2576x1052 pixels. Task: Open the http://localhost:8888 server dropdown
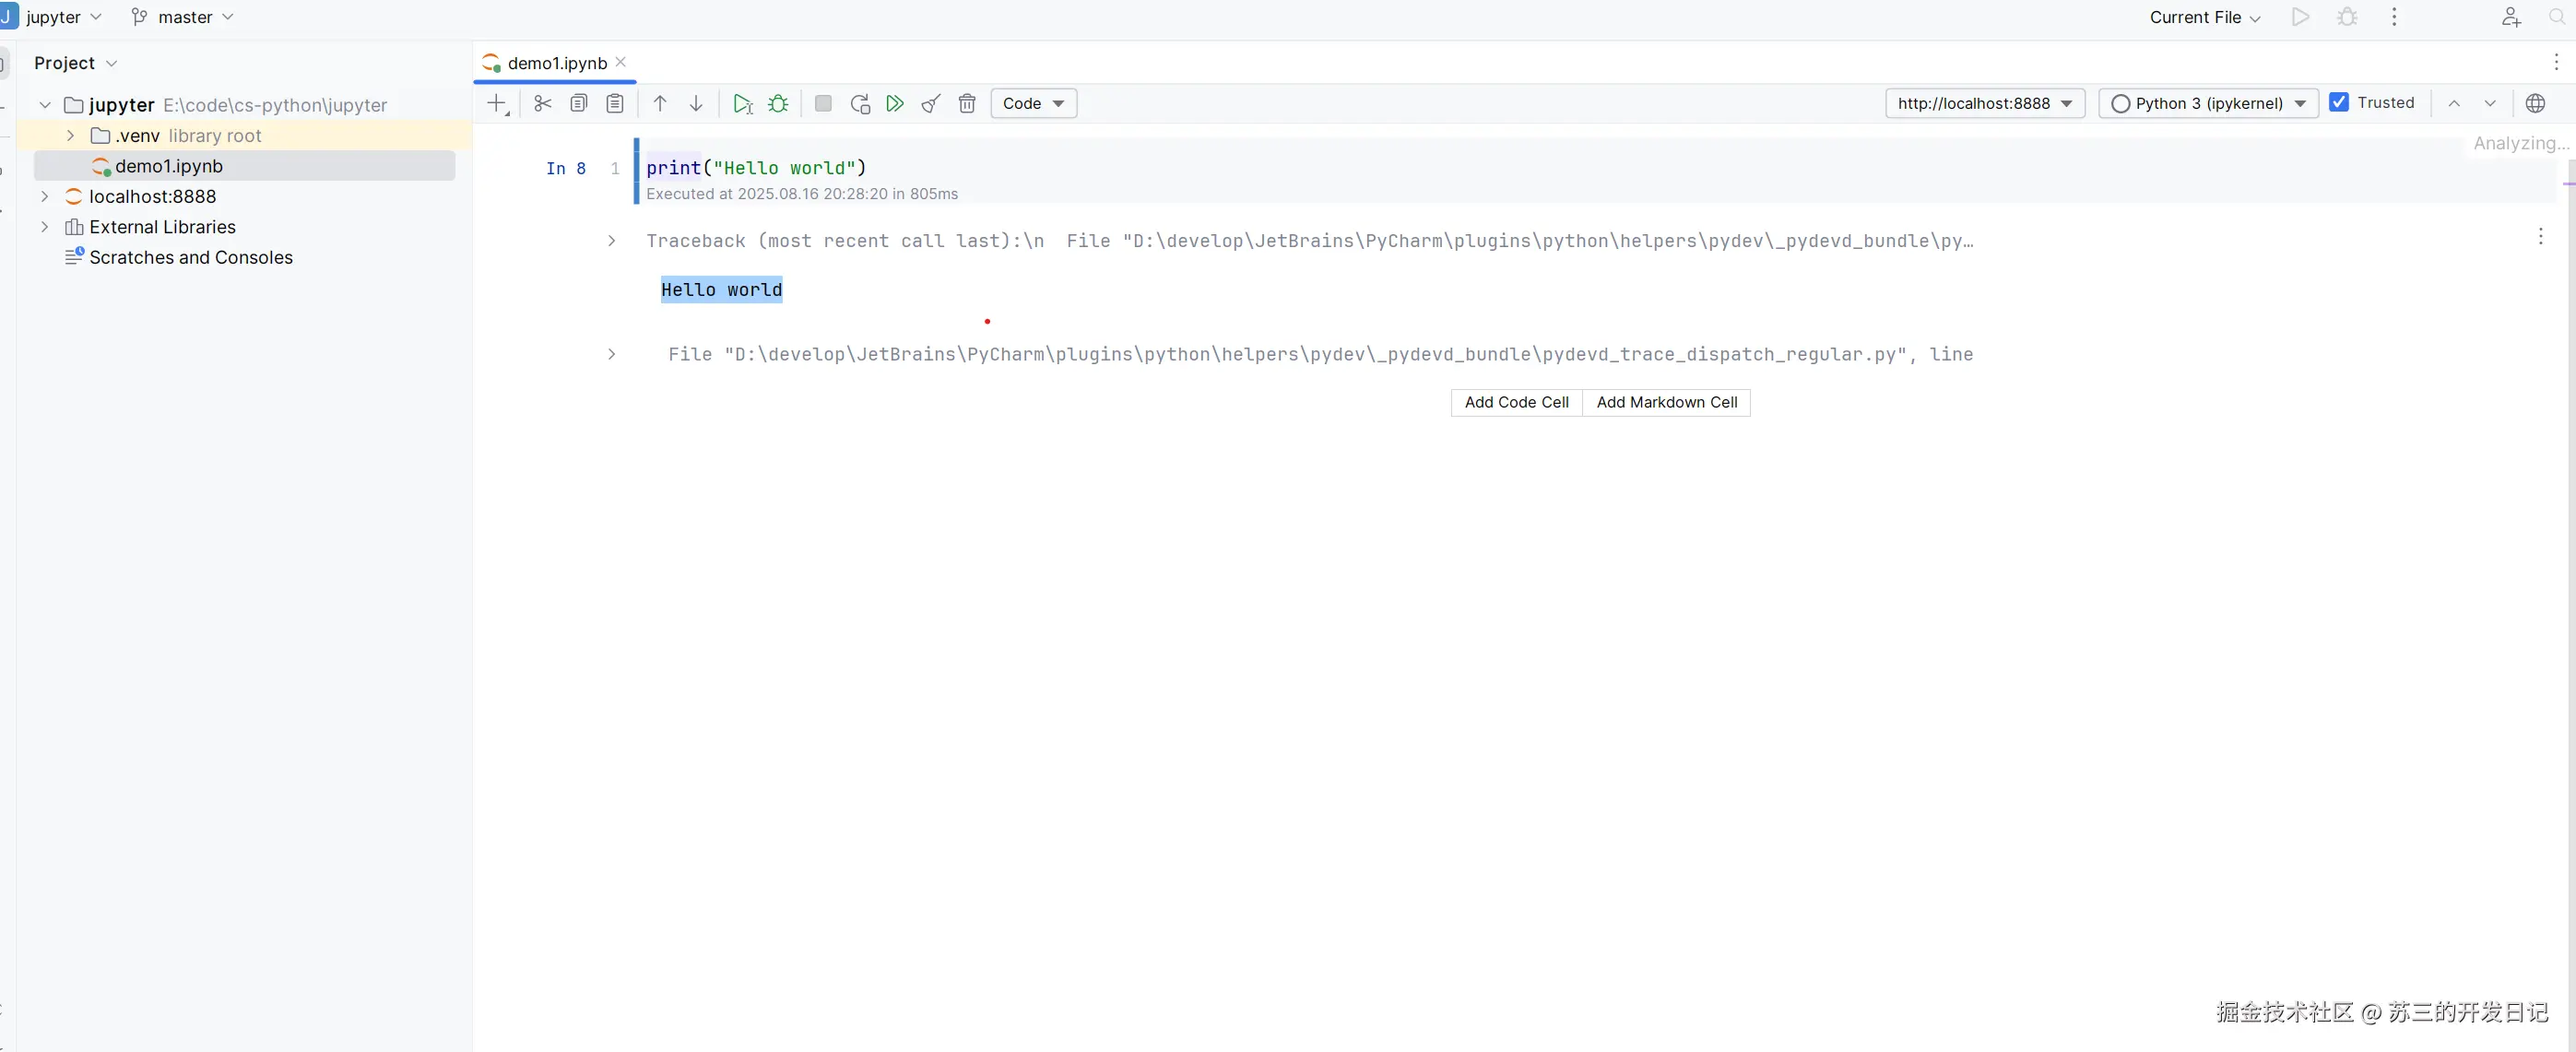(x=1984, y=103)
